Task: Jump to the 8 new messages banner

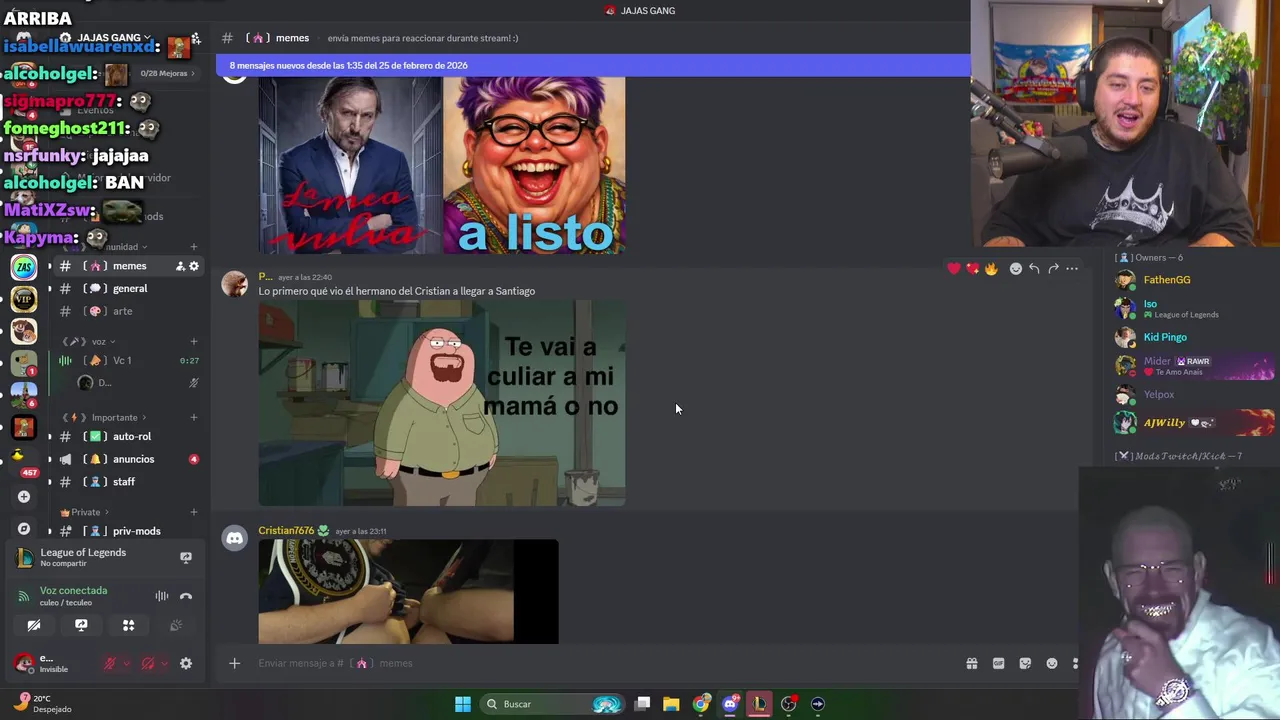Action: pyautogui.click(x=593, y=65)
